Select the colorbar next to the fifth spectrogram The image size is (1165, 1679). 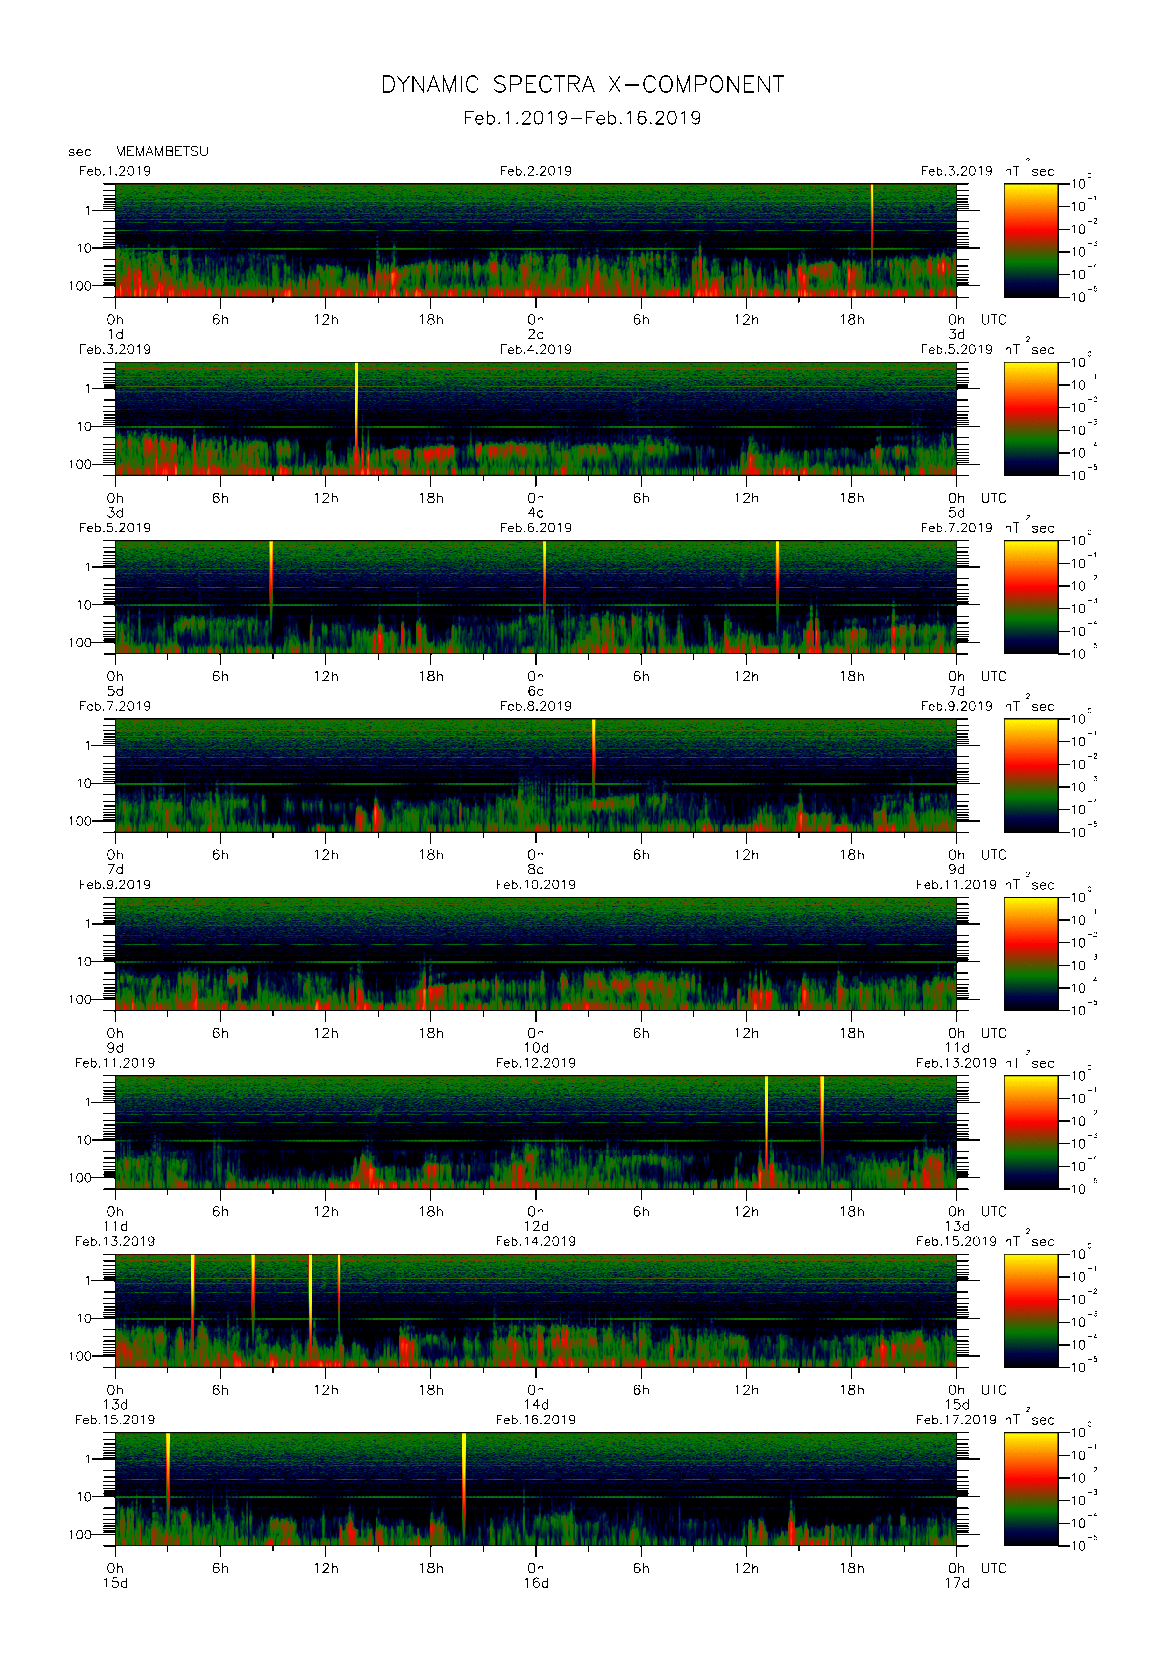click(1030, 953)
